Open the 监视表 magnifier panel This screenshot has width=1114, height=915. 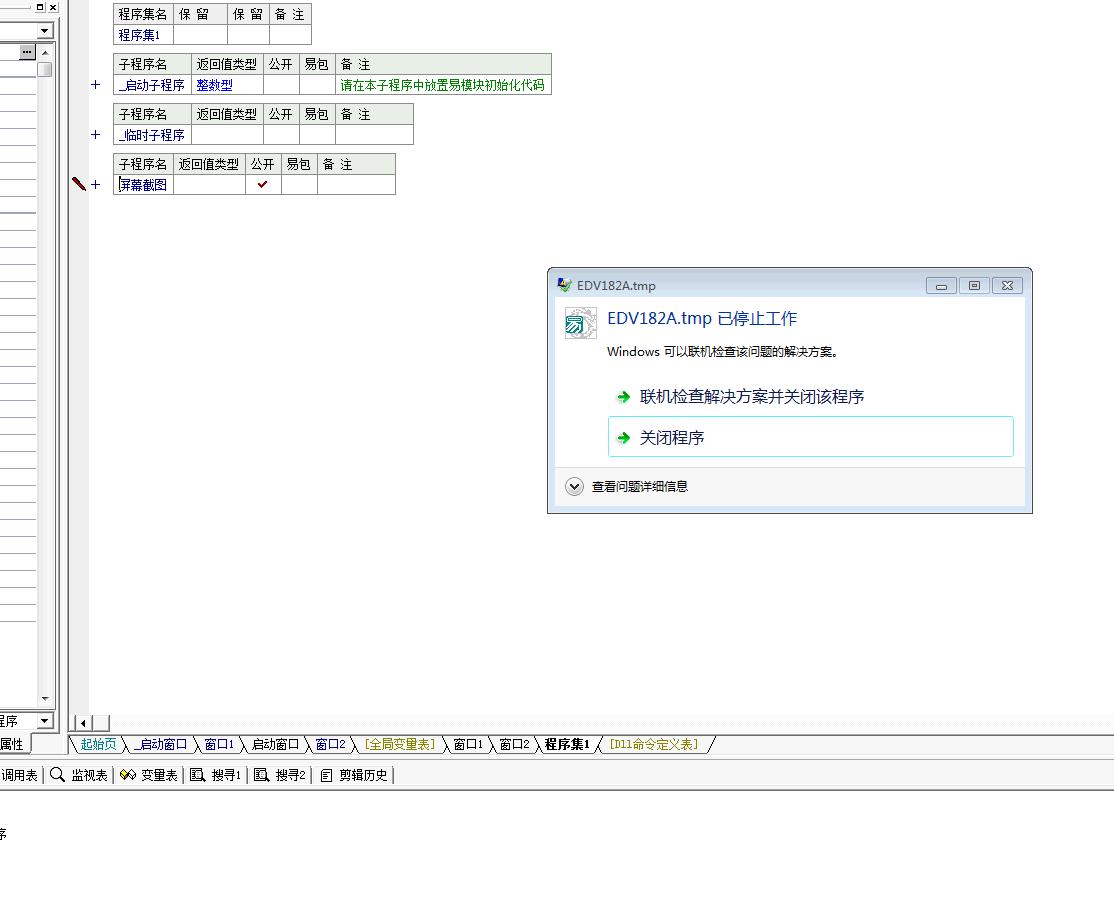pyautogui.click(x=79, y=775)
